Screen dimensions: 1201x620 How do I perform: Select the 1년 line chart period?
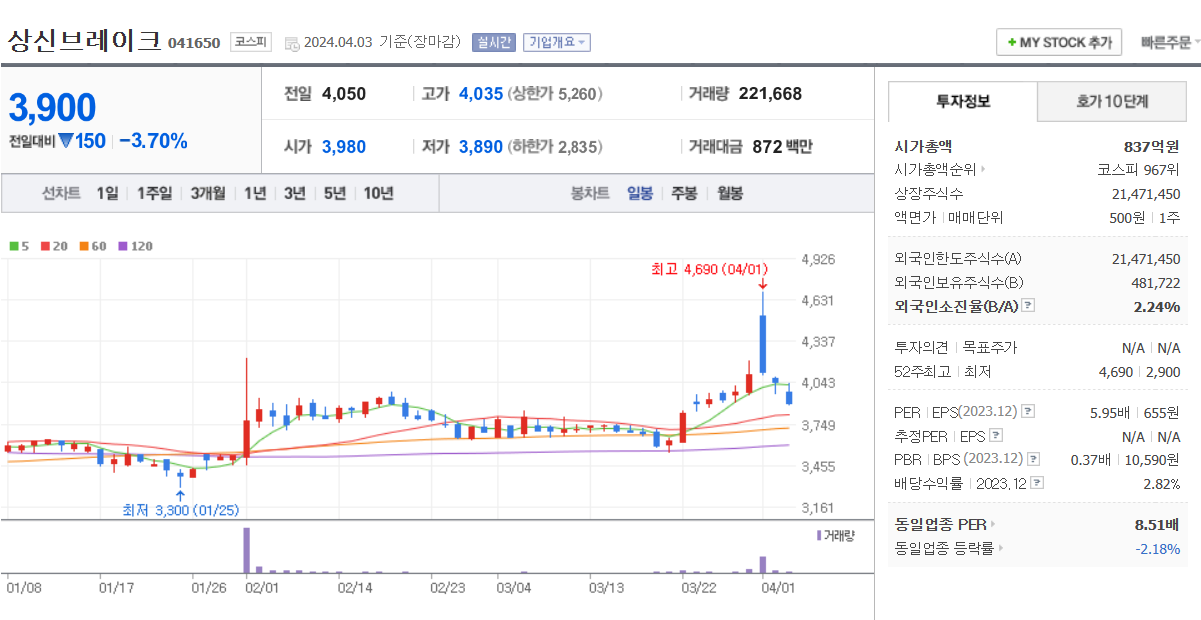coord(255,193)
